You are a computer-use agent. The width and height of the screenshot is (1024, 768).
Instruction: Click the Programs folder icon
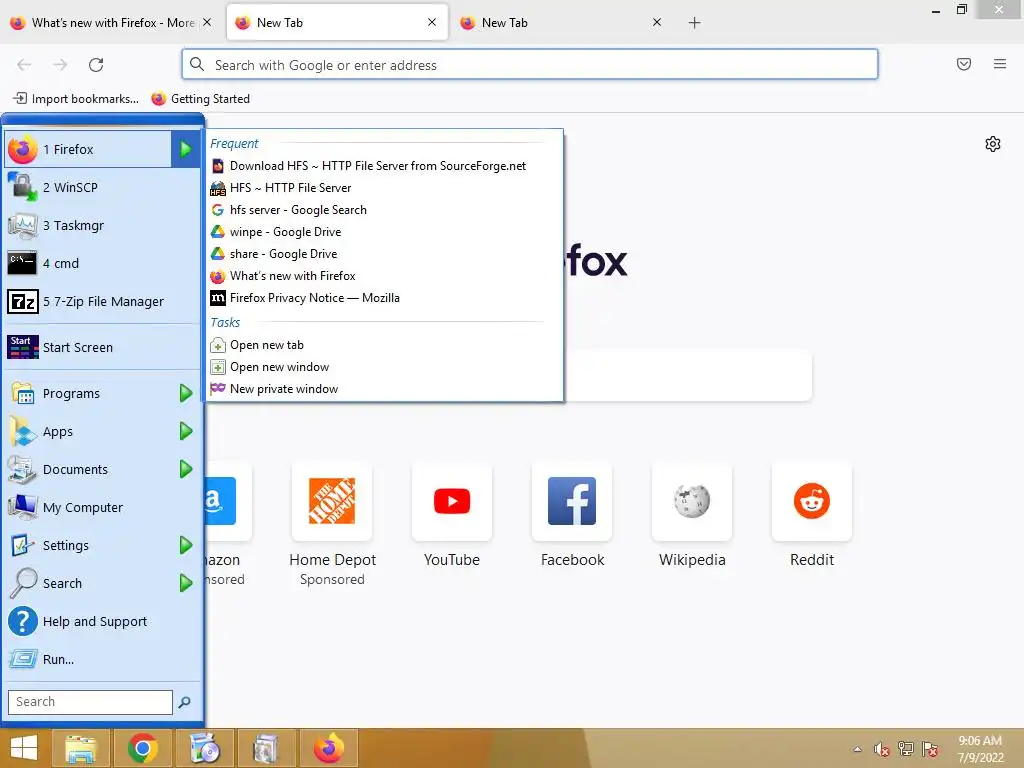(x=23, y=393)
